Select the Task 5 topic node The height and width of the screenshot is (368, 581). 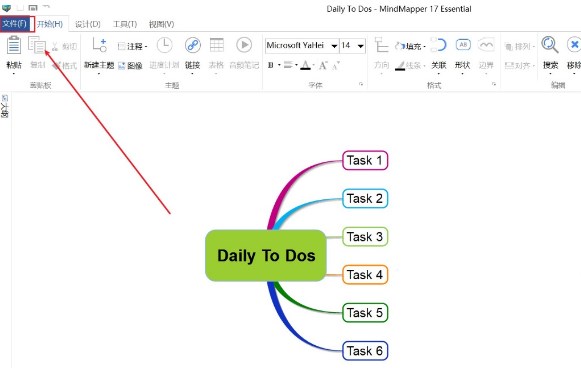click(365, 312)
